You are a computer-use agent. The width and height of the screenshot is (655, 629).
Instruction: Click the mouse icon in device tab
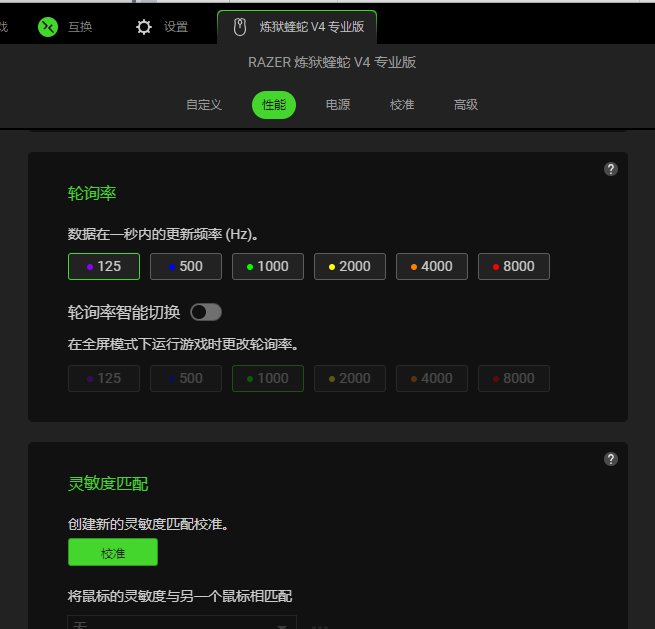tap(240, 27)
